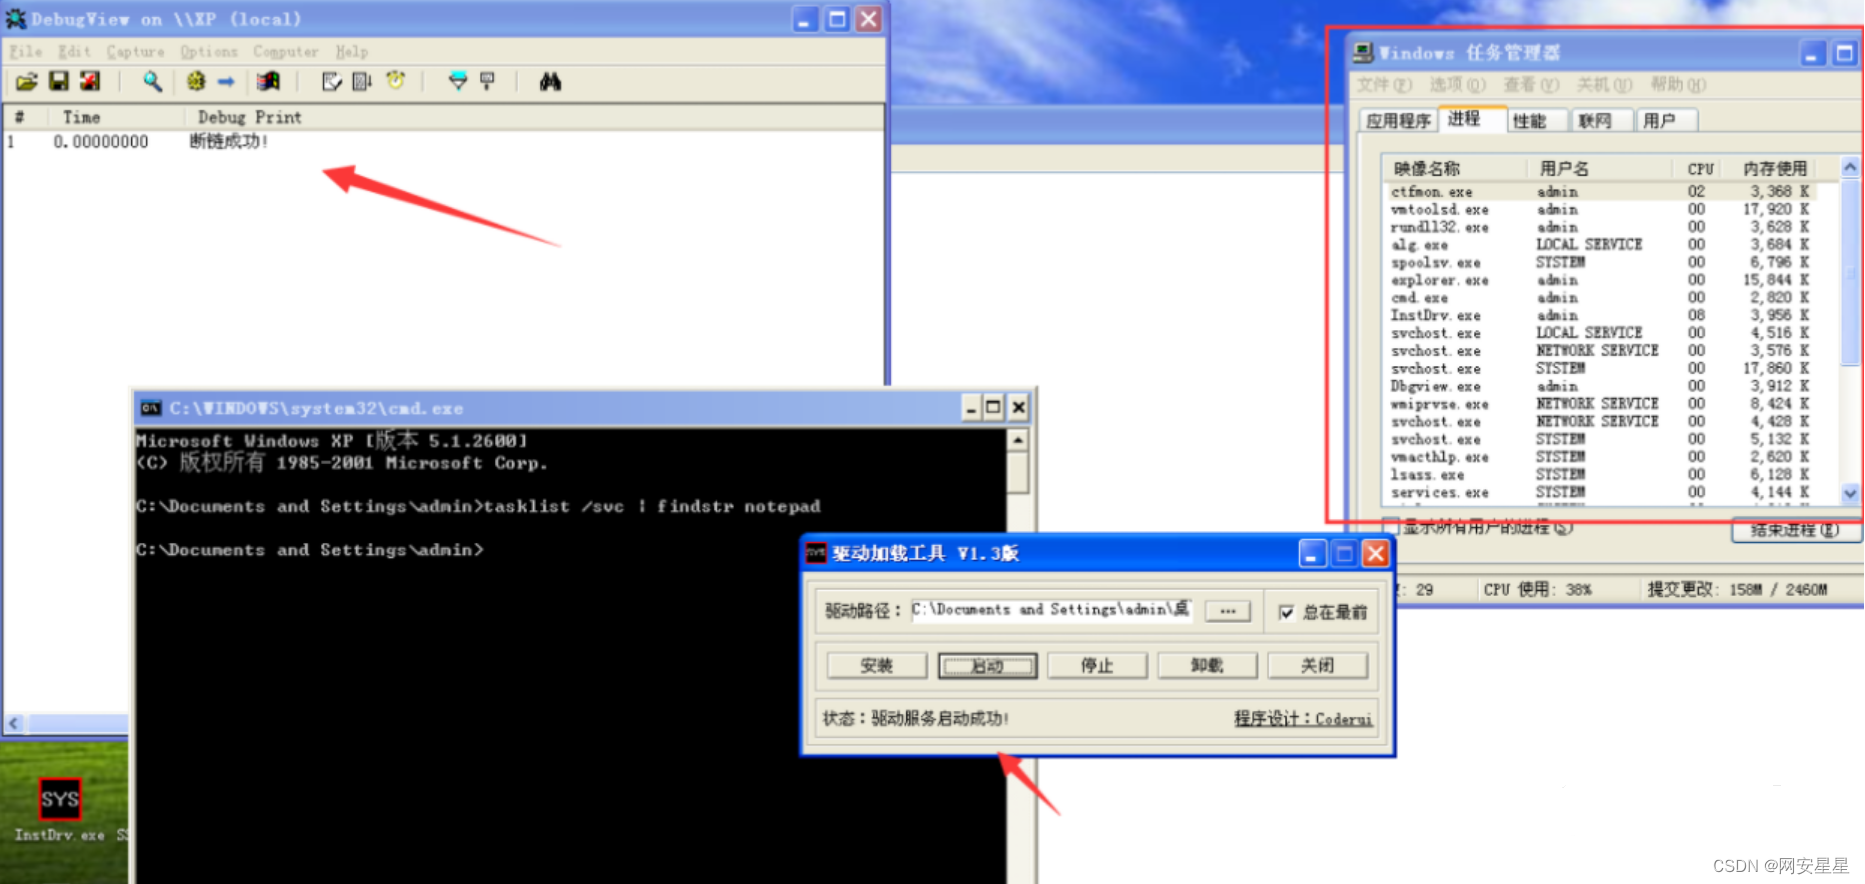Image resolution: width=1865 pixels, height=884 pixels.
Task: Sort processes by 映像名称 column header
Action: pos(1455,168)
